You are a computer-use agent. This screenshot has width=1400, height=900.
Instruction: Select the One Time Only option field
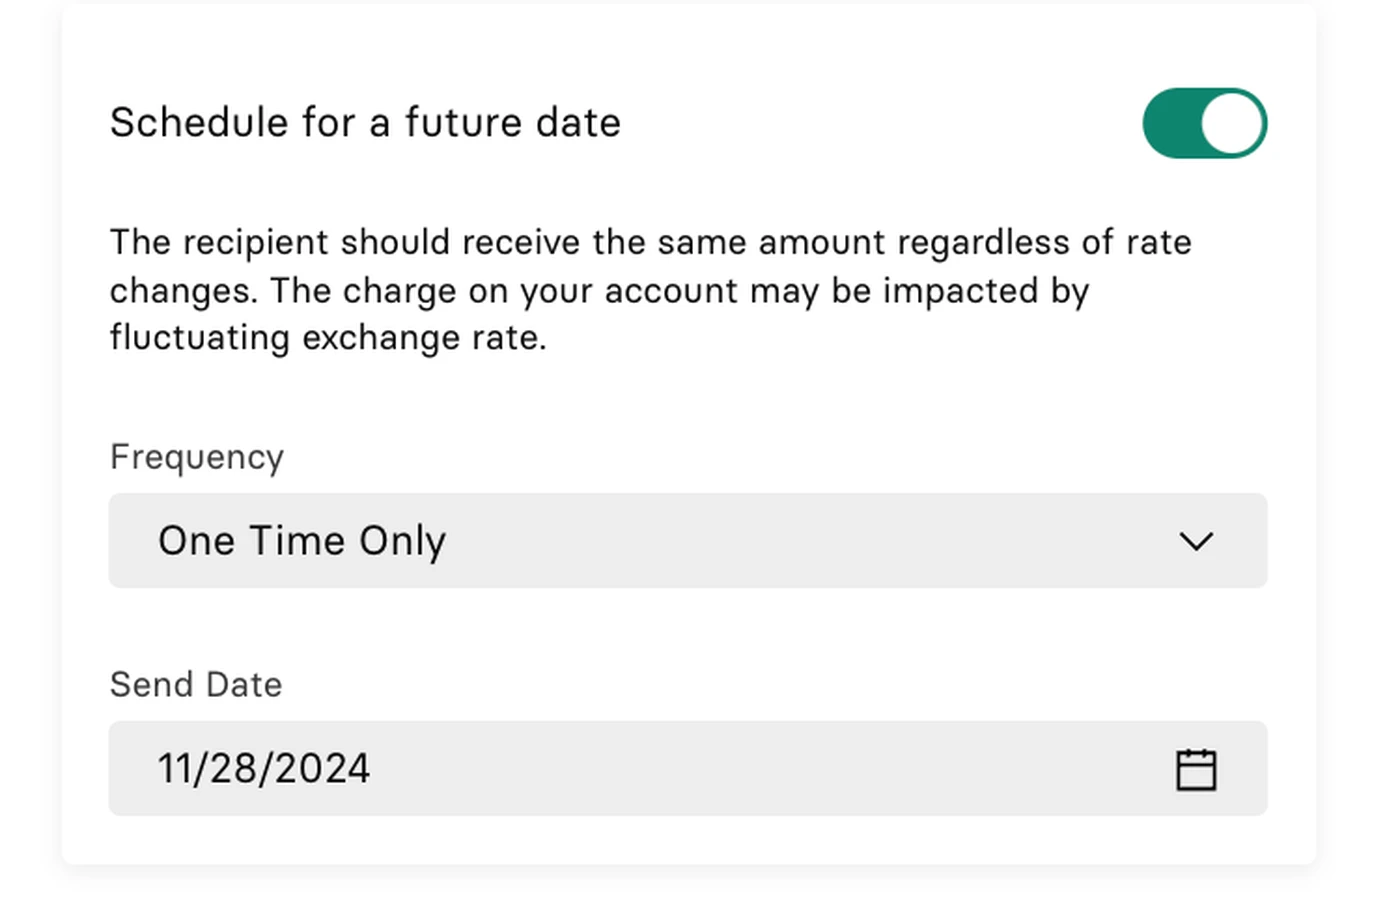tap(688, 540)
